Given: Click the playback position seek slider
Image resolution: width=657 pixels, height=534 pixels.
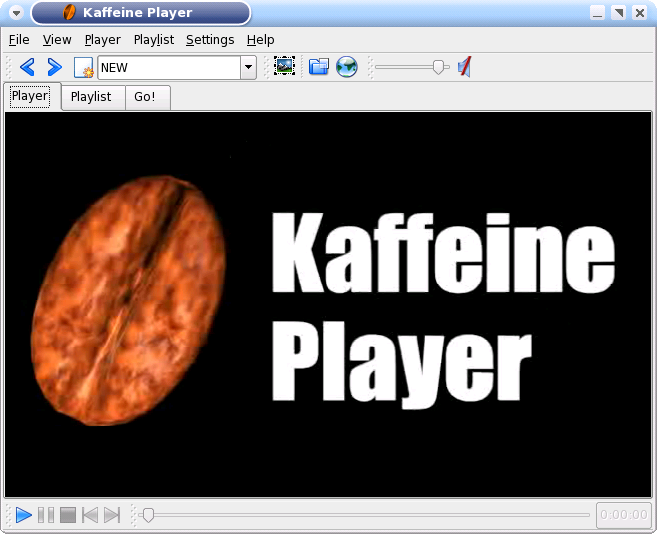Looking at the screenshot, I should tap(364, 515).
